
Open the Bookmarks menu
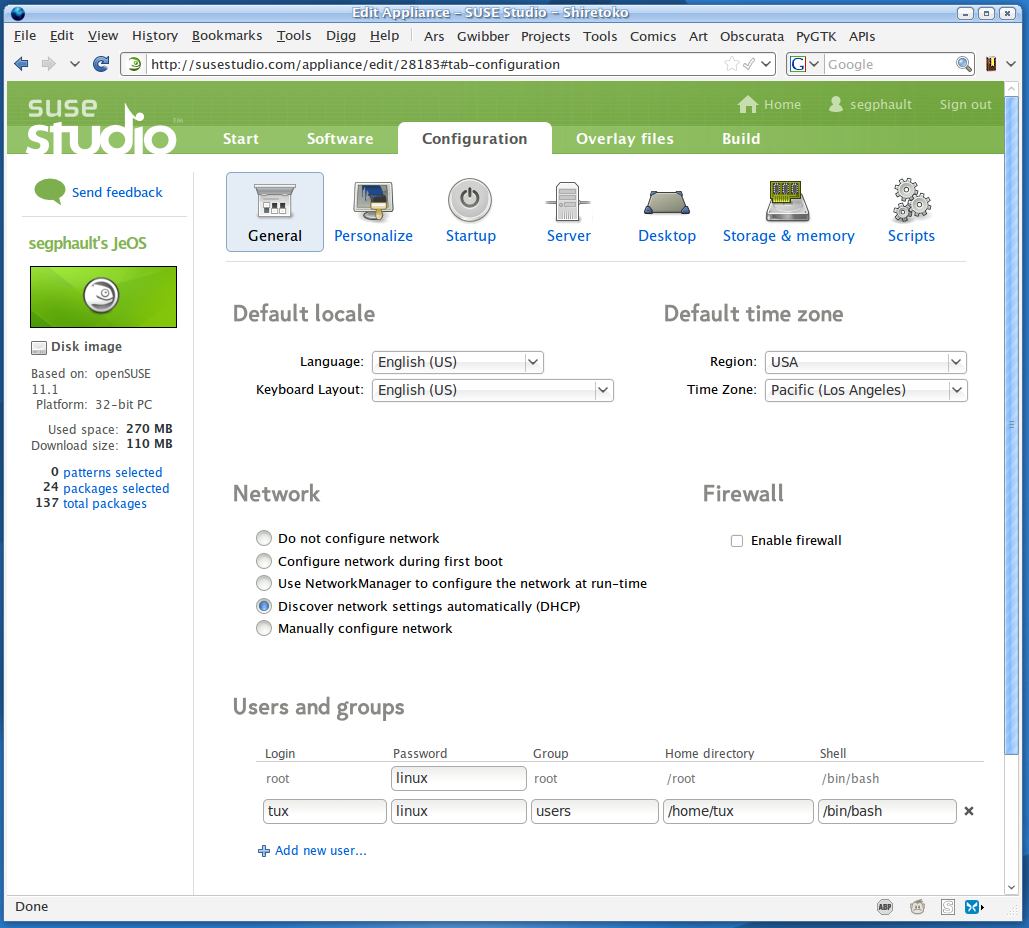tap(226, 35)
